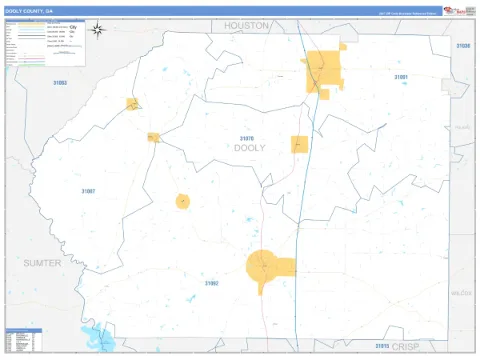Select the faint "WILCOX" county label
The image size is (480, 360).
click(x=461, y=293)
